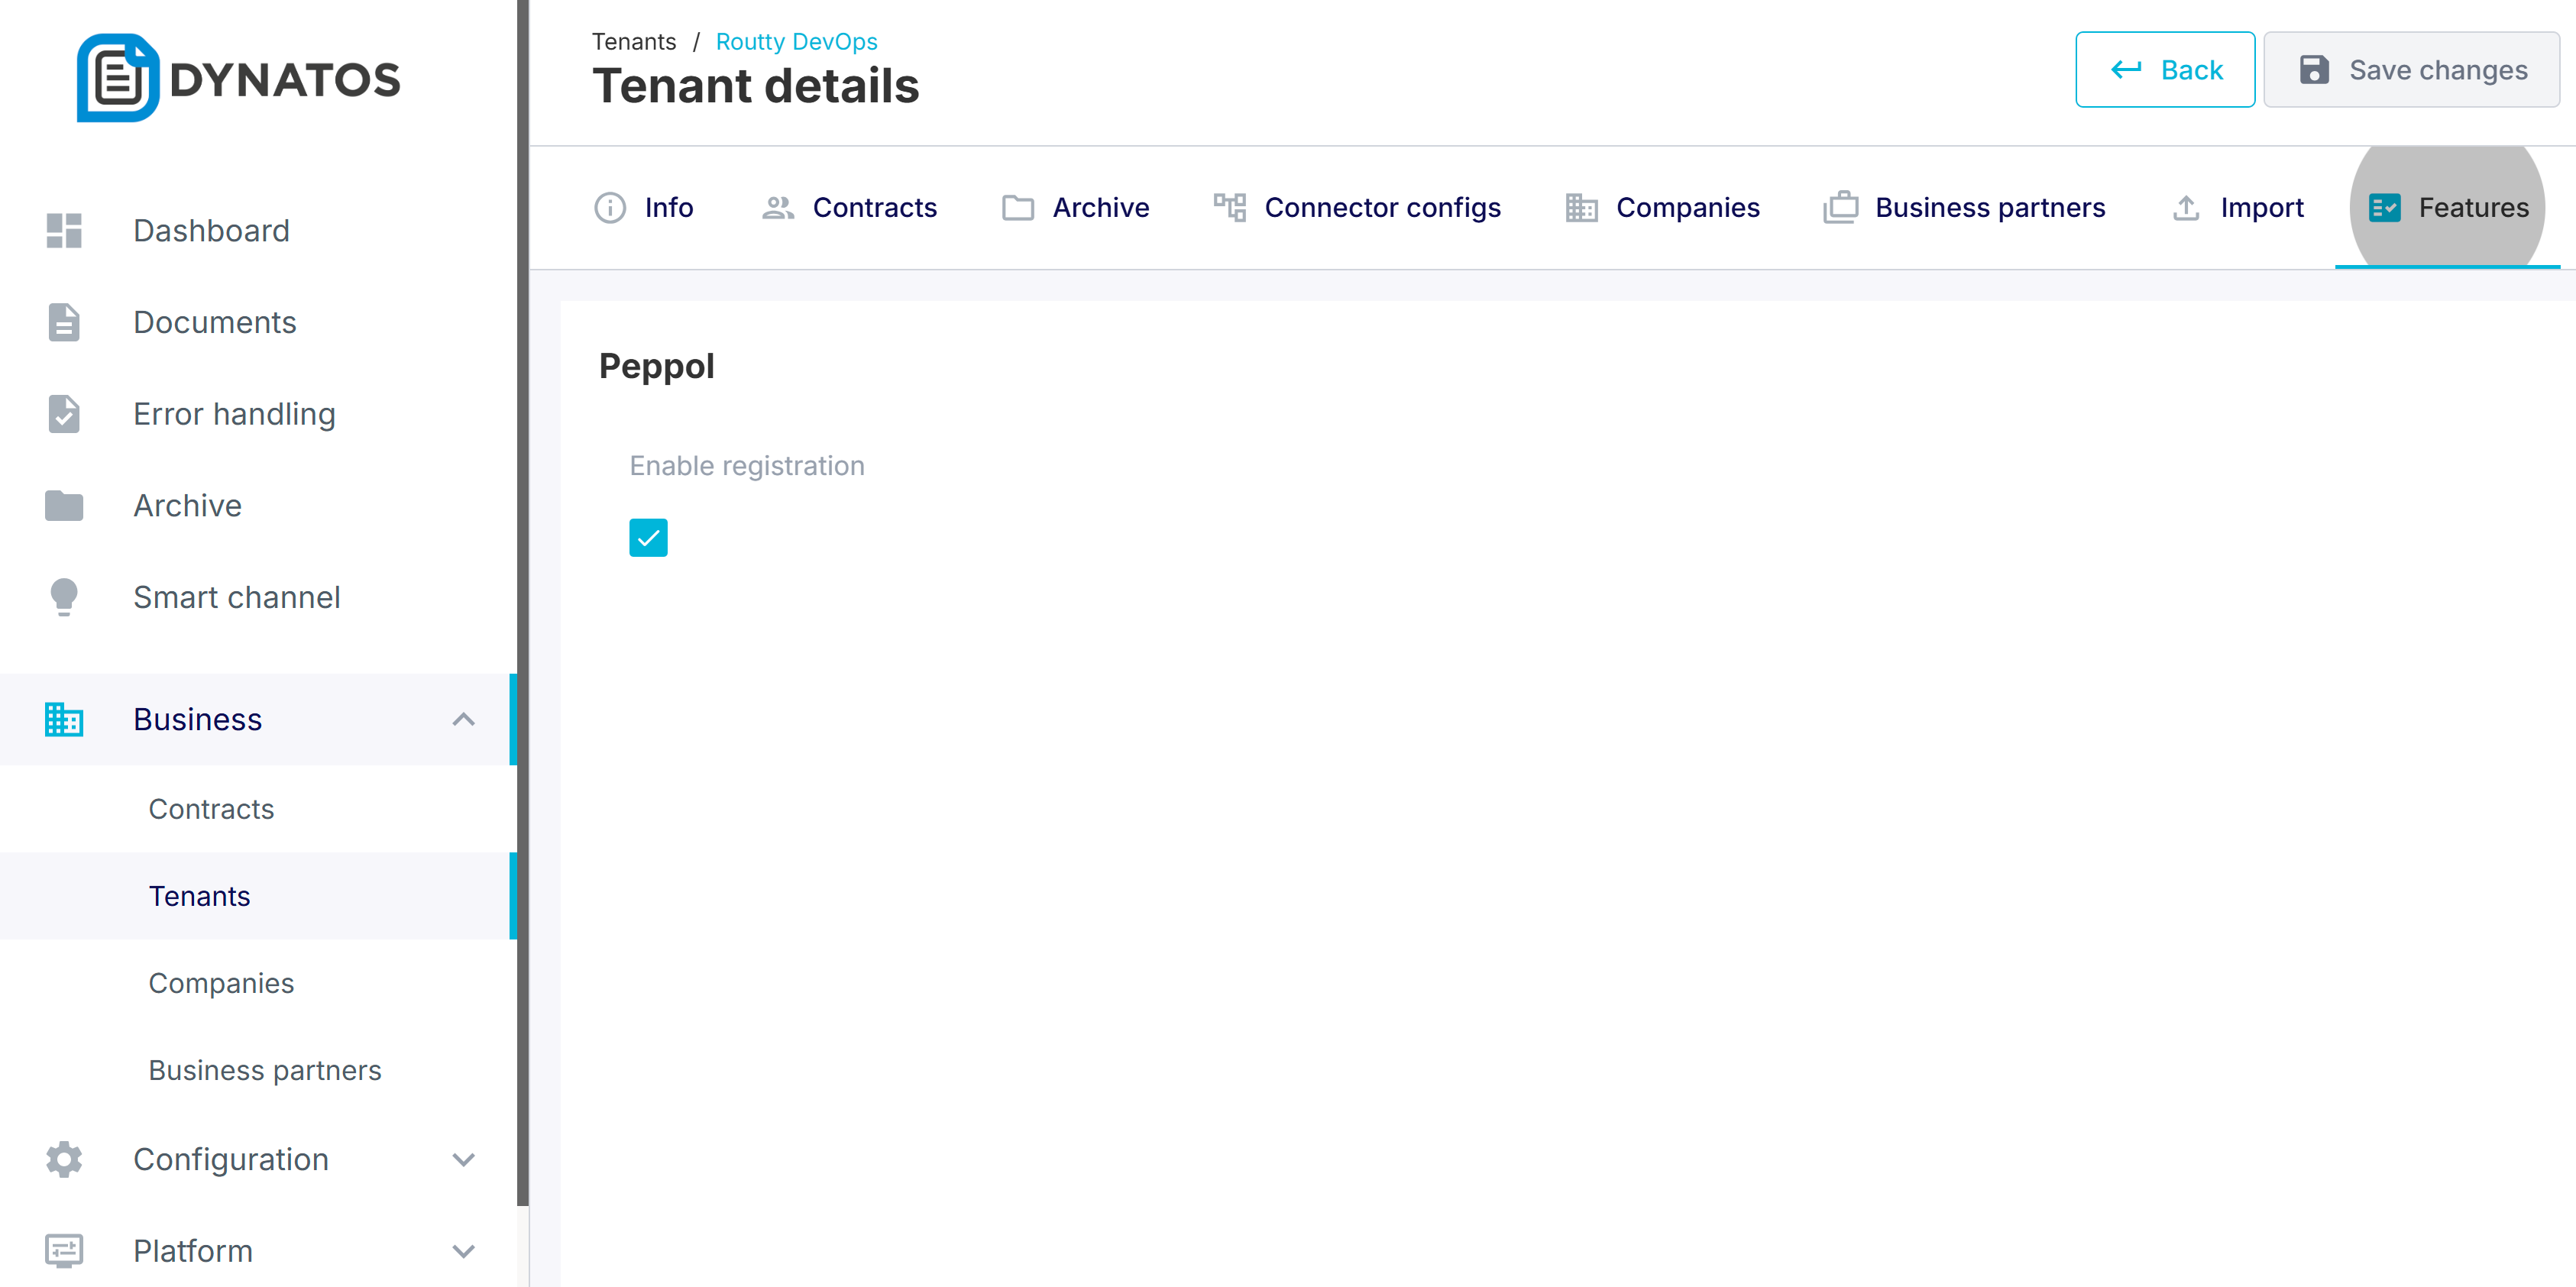
Task: Click the Error handling checkmark-document icon
Action: [64, 414]
